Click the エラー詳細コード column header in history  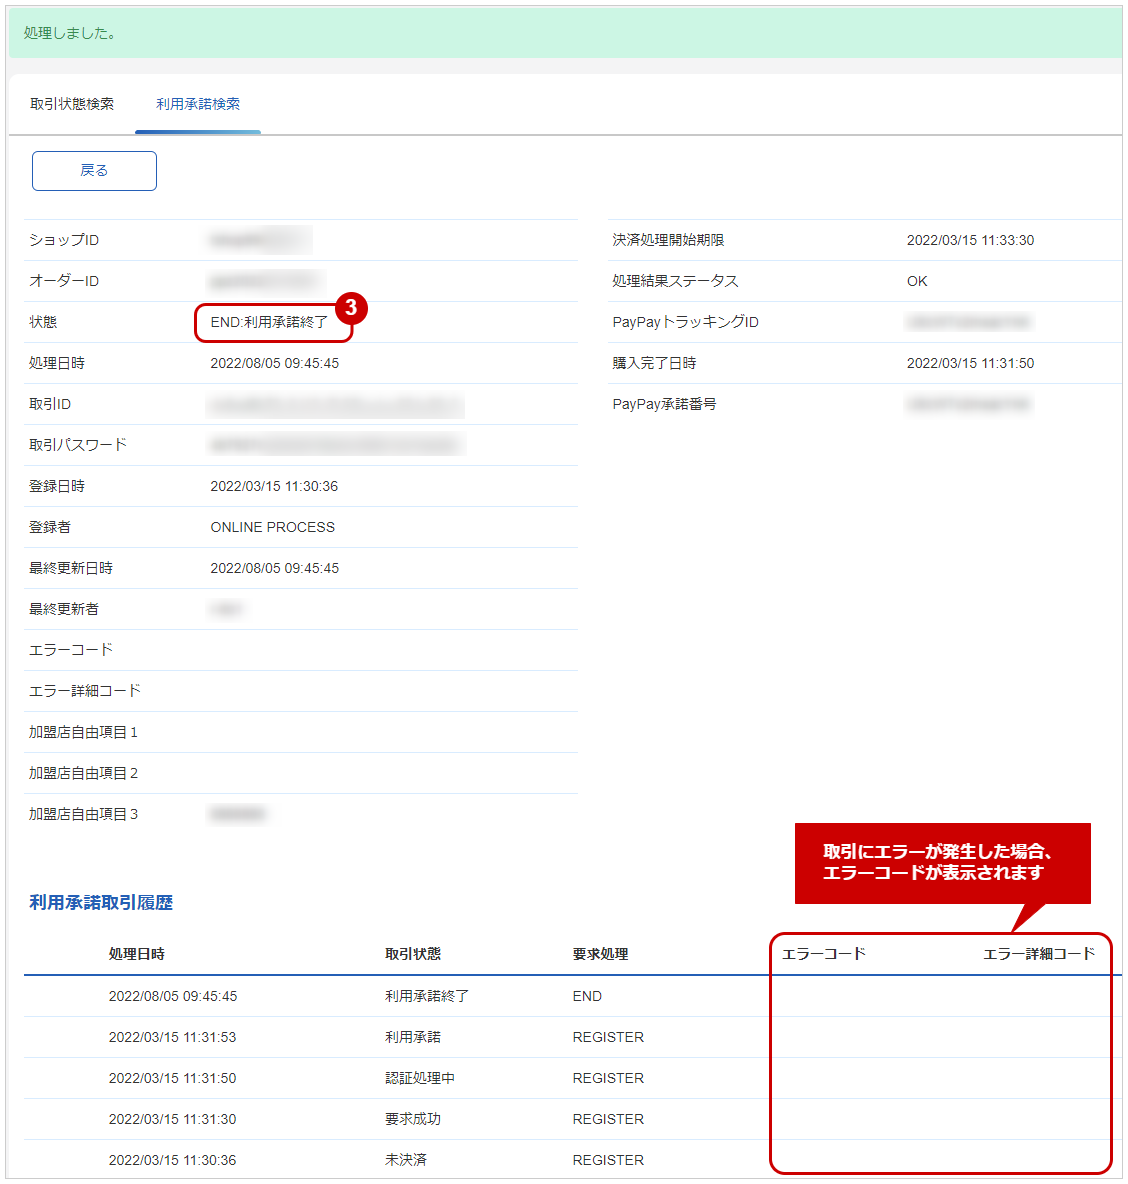tap(1039, 954)
